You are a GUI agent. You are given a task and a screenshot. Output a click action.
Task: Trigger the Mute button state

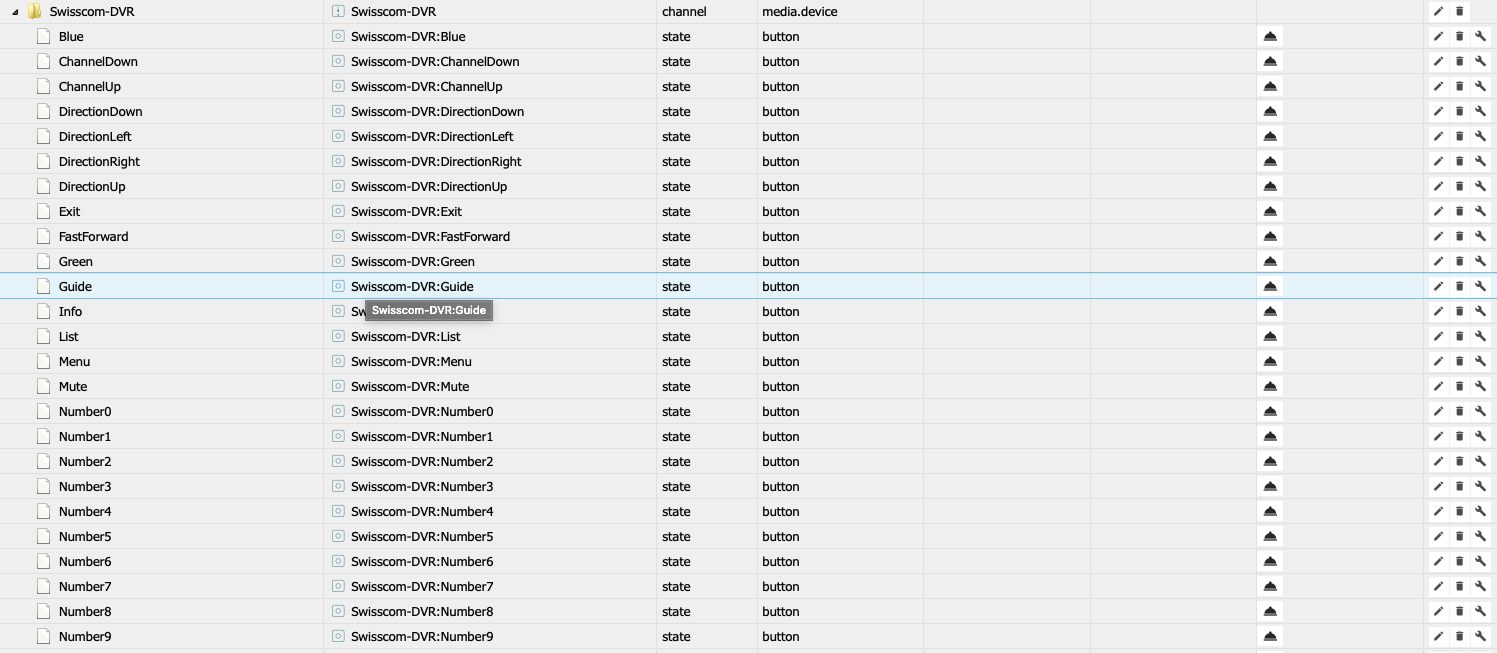1270,386
